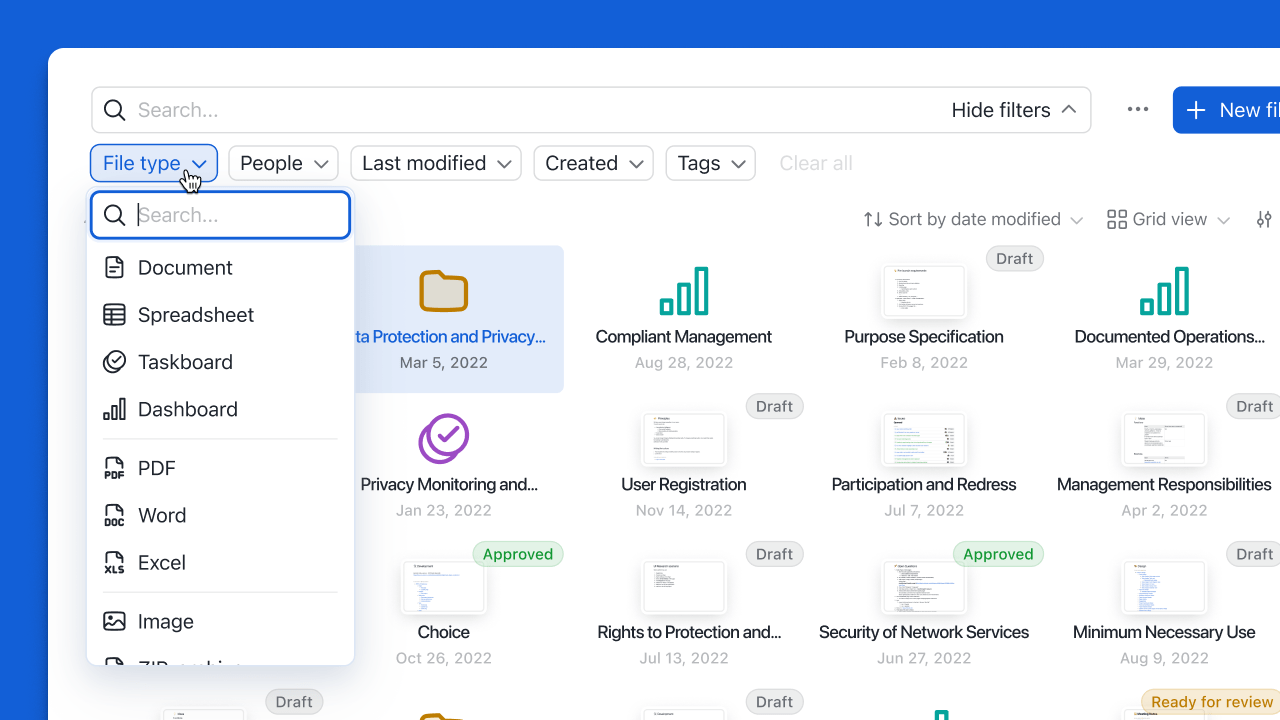
Task: Click inside the file type search field
Action: point(235,215)
